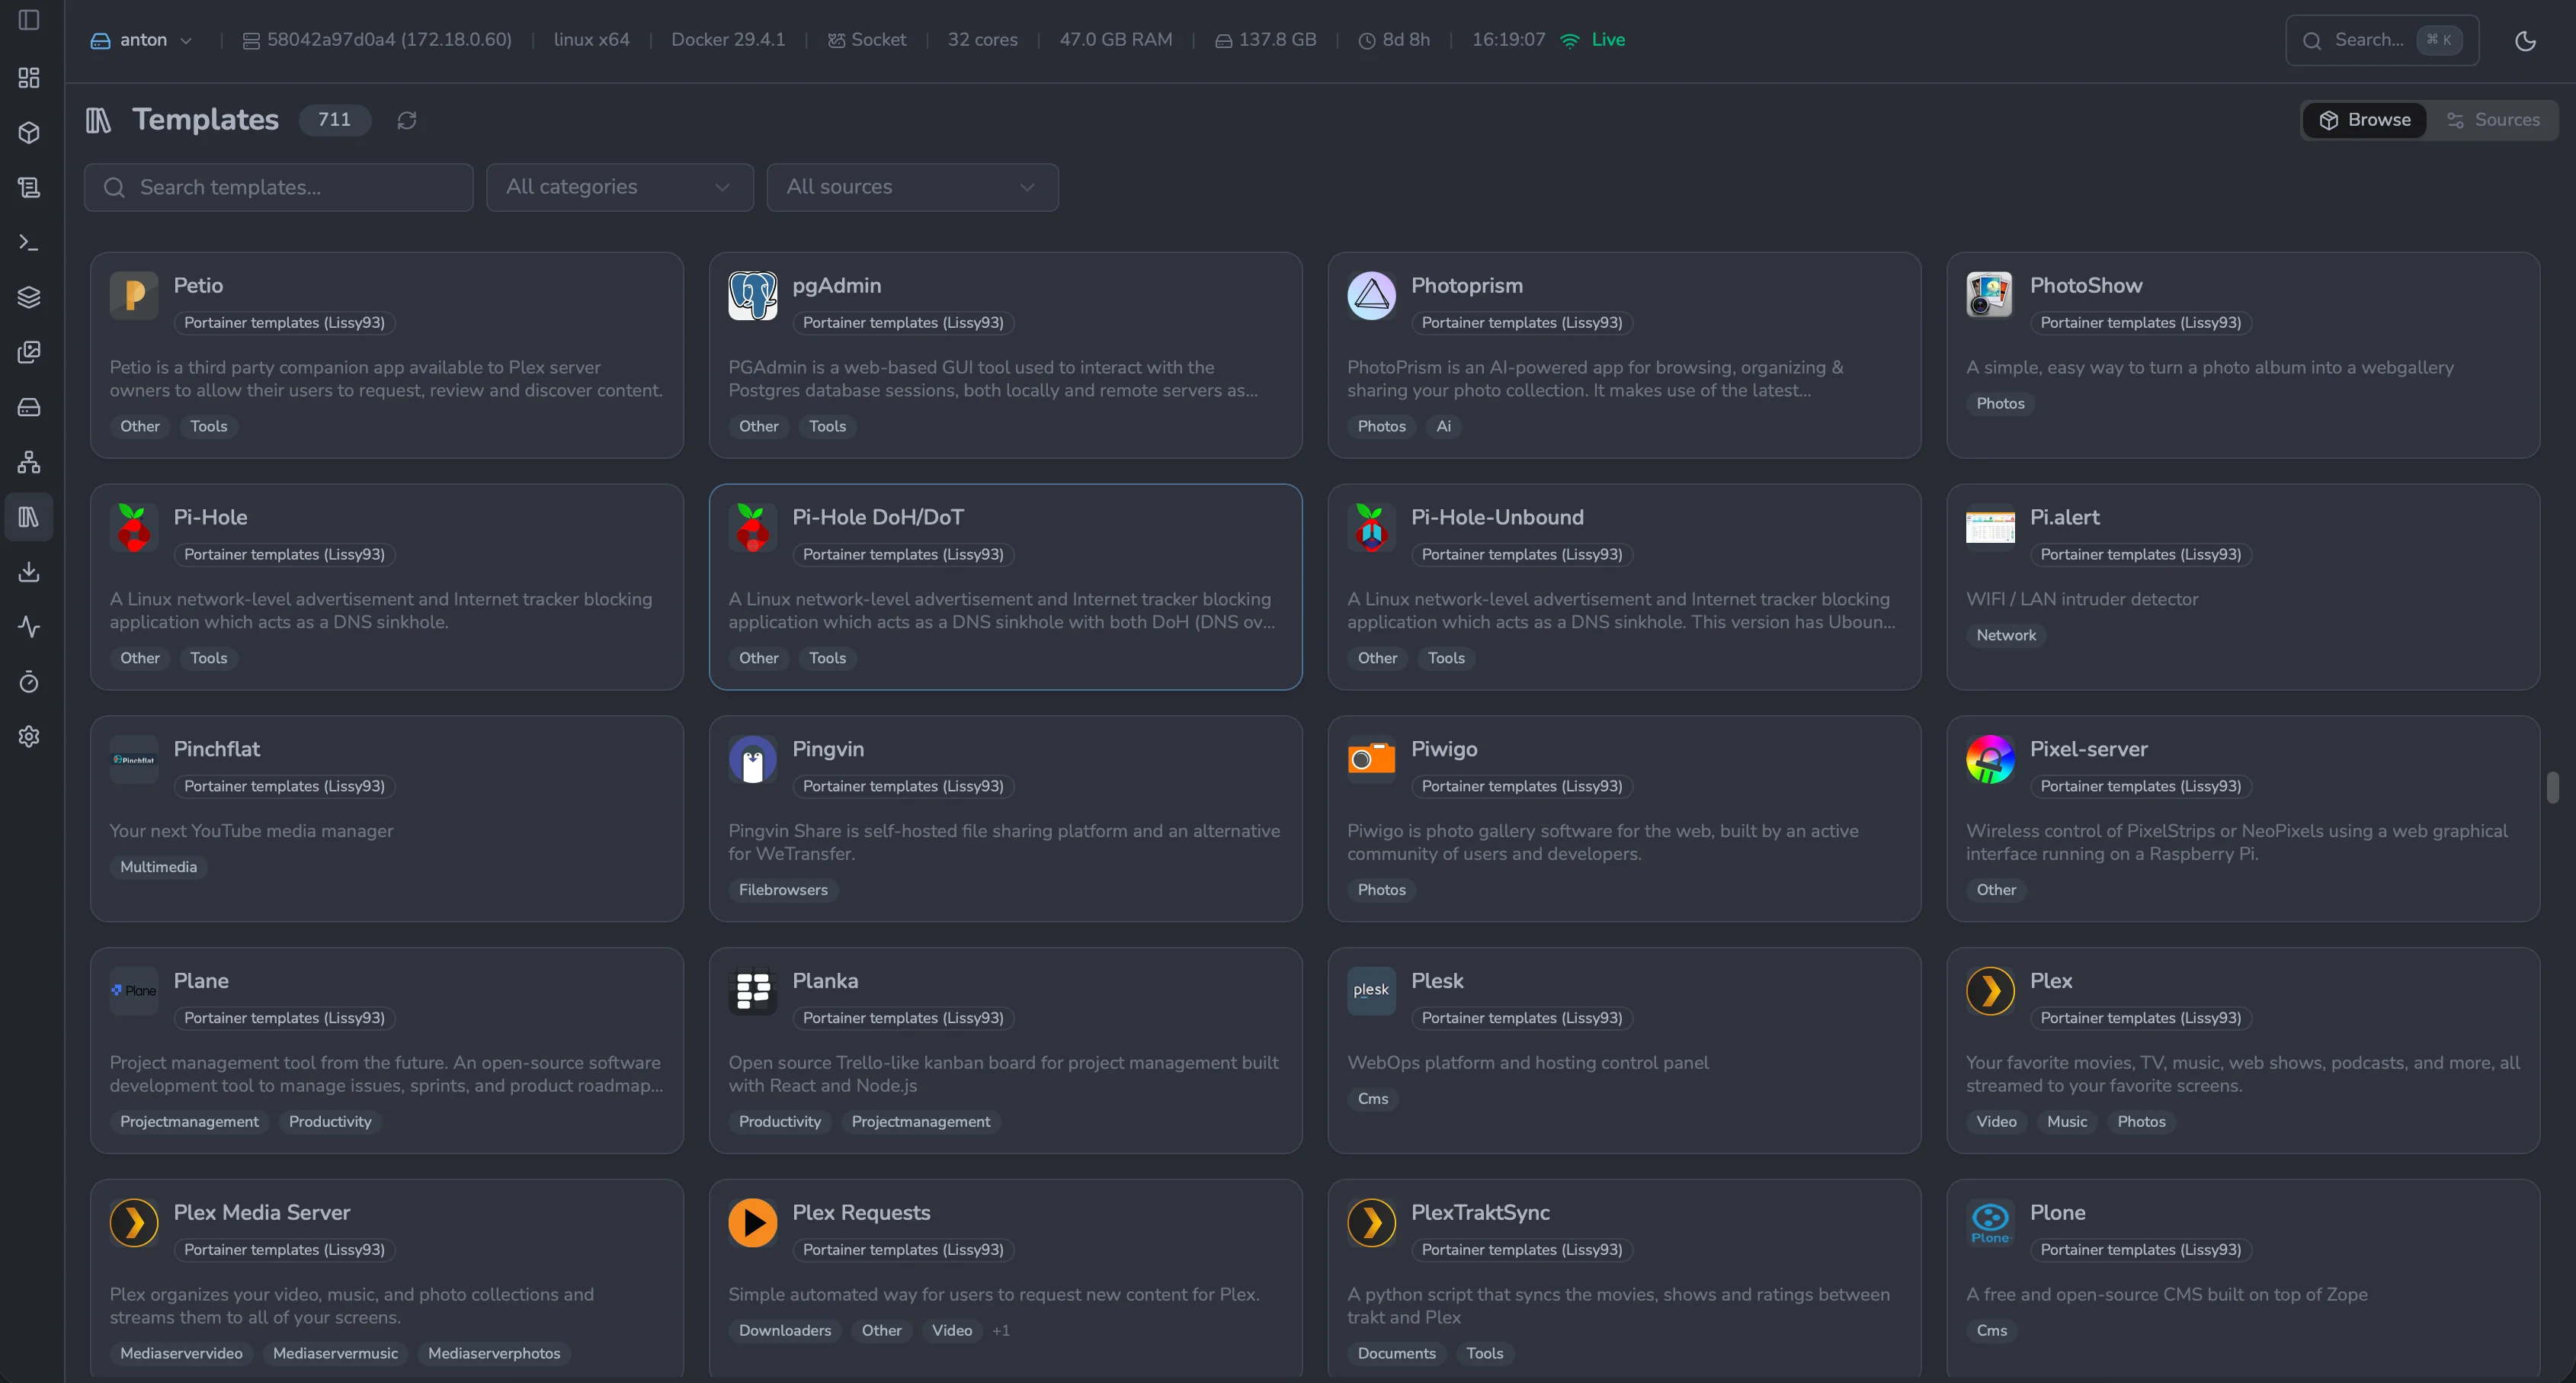
Task: Open the Pi-Hole-Unbound template title
Action: [x=1497, y=517]
